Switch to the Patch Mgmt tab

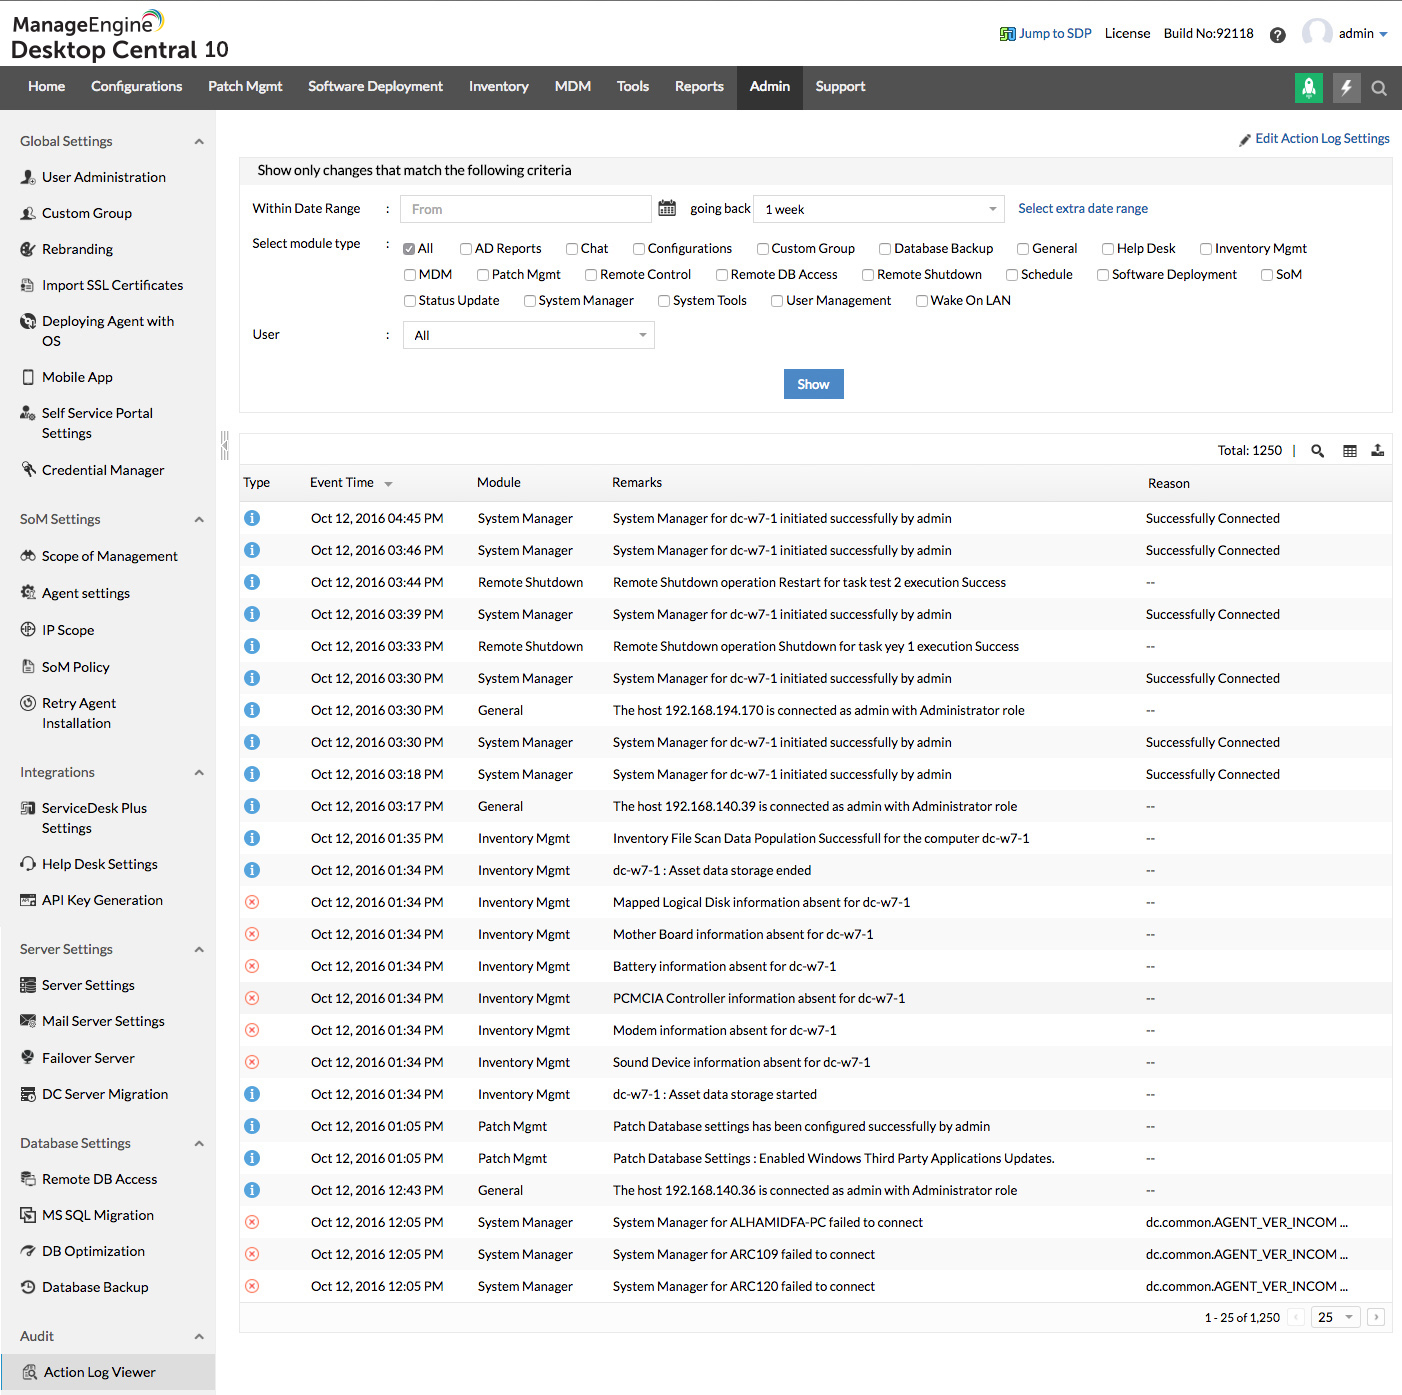point(245,87)
